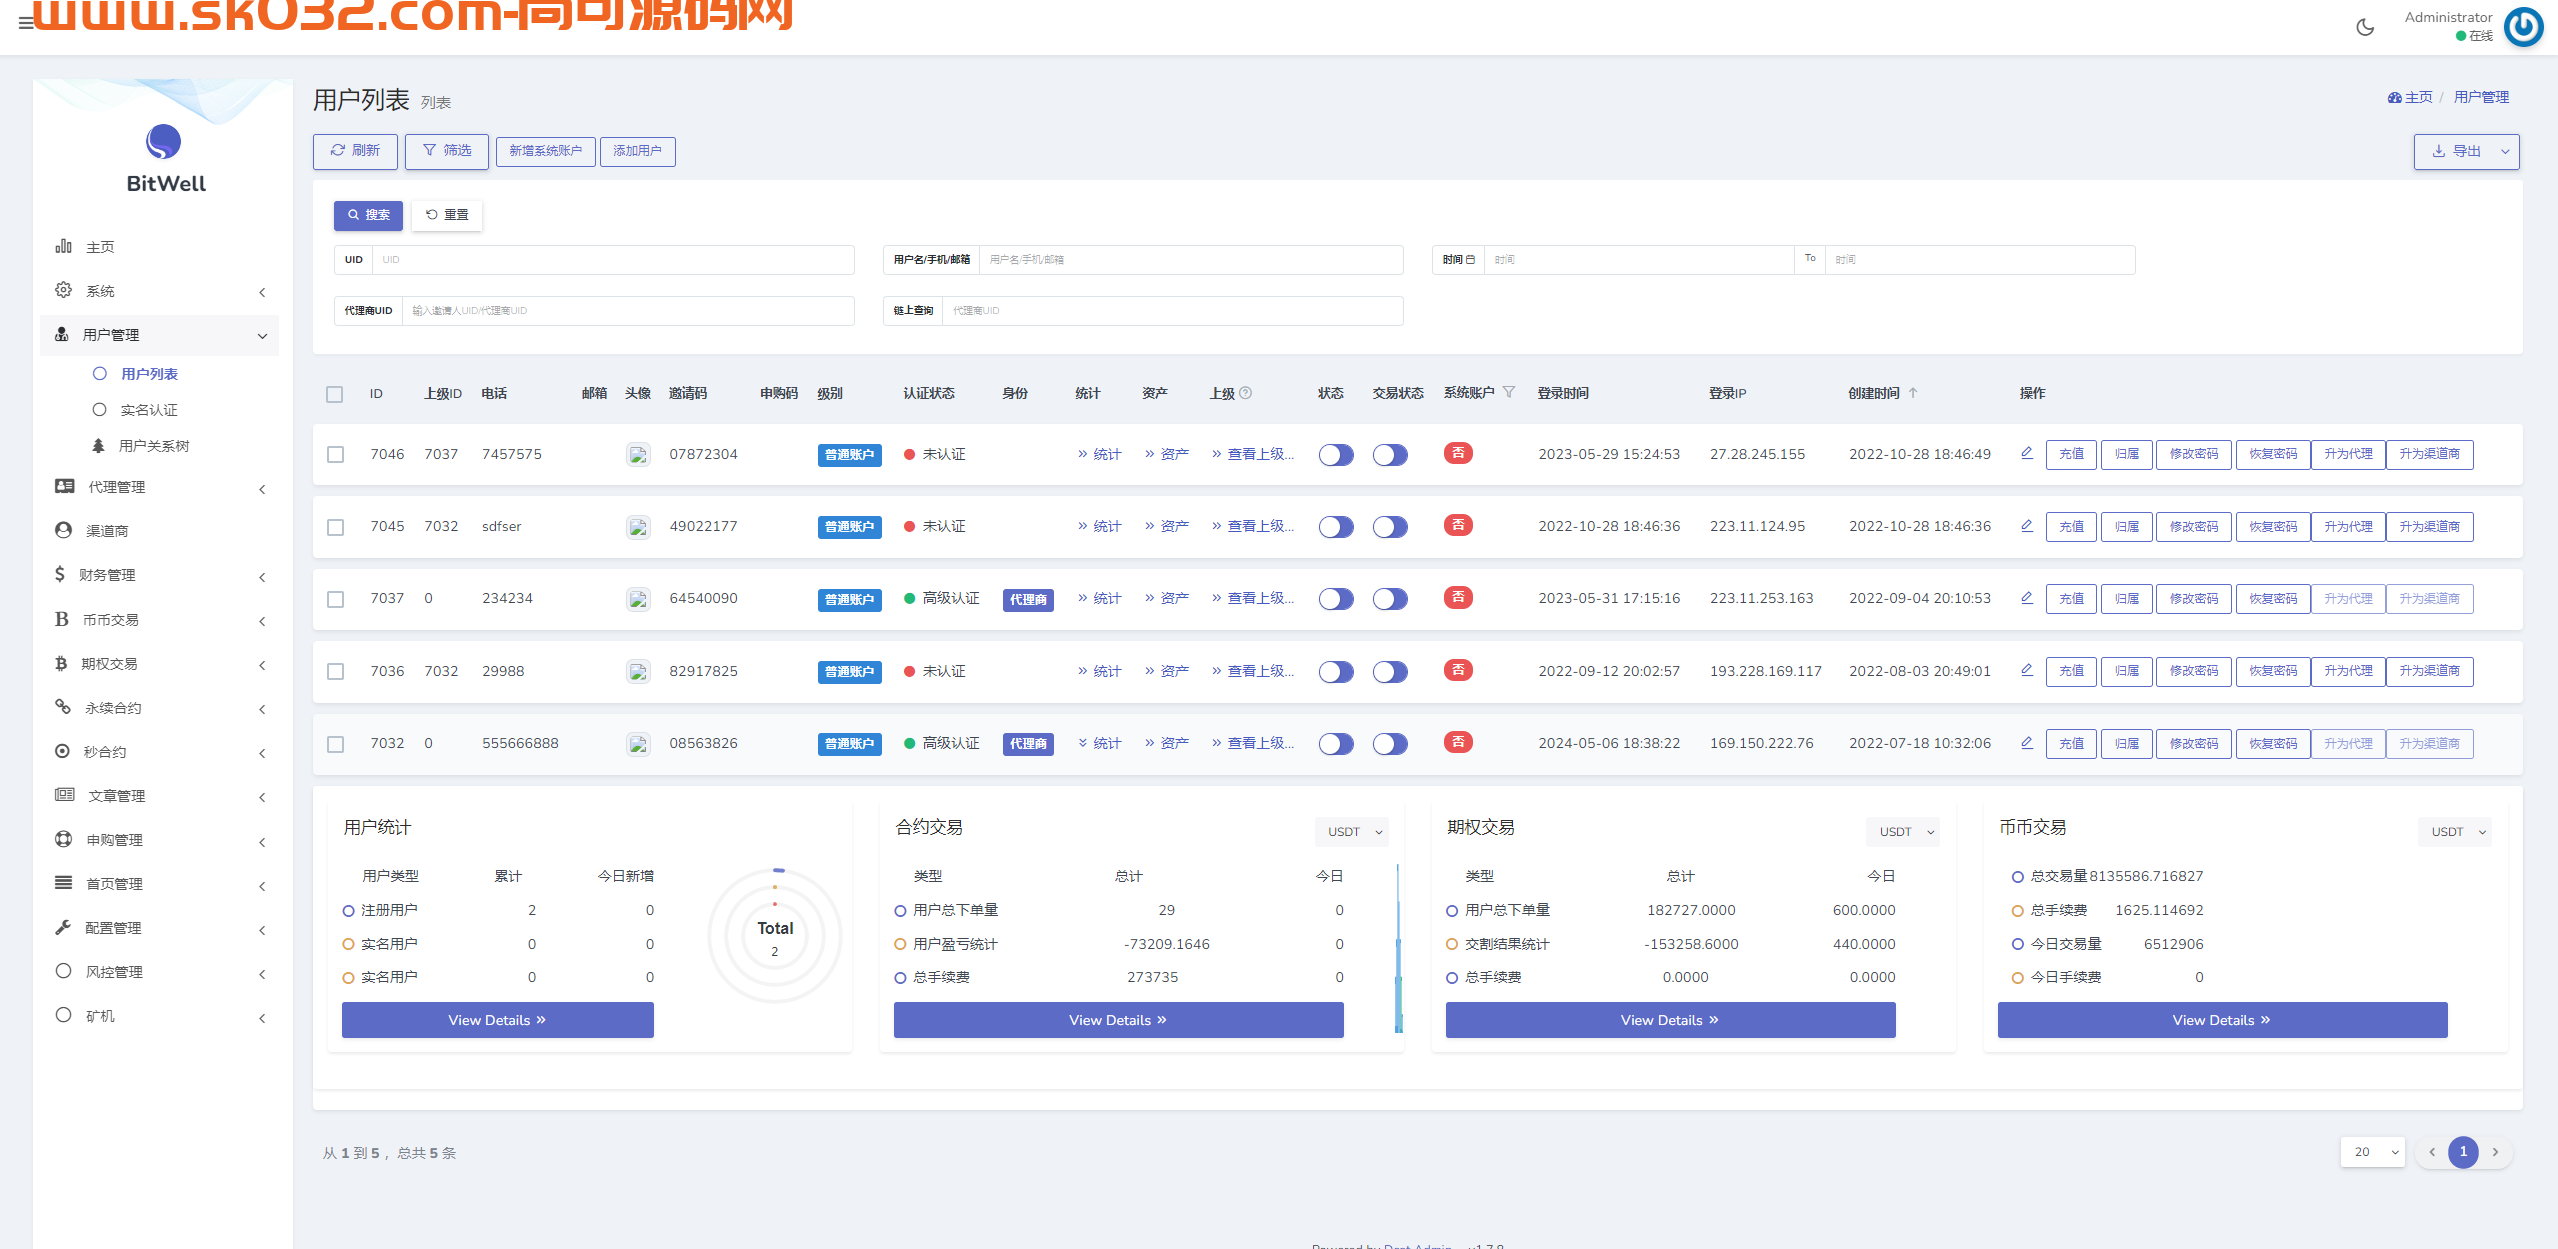Open the 导出 dropdown arrow
This screenshot has height=1249, width=2558.
(2505, 151)
